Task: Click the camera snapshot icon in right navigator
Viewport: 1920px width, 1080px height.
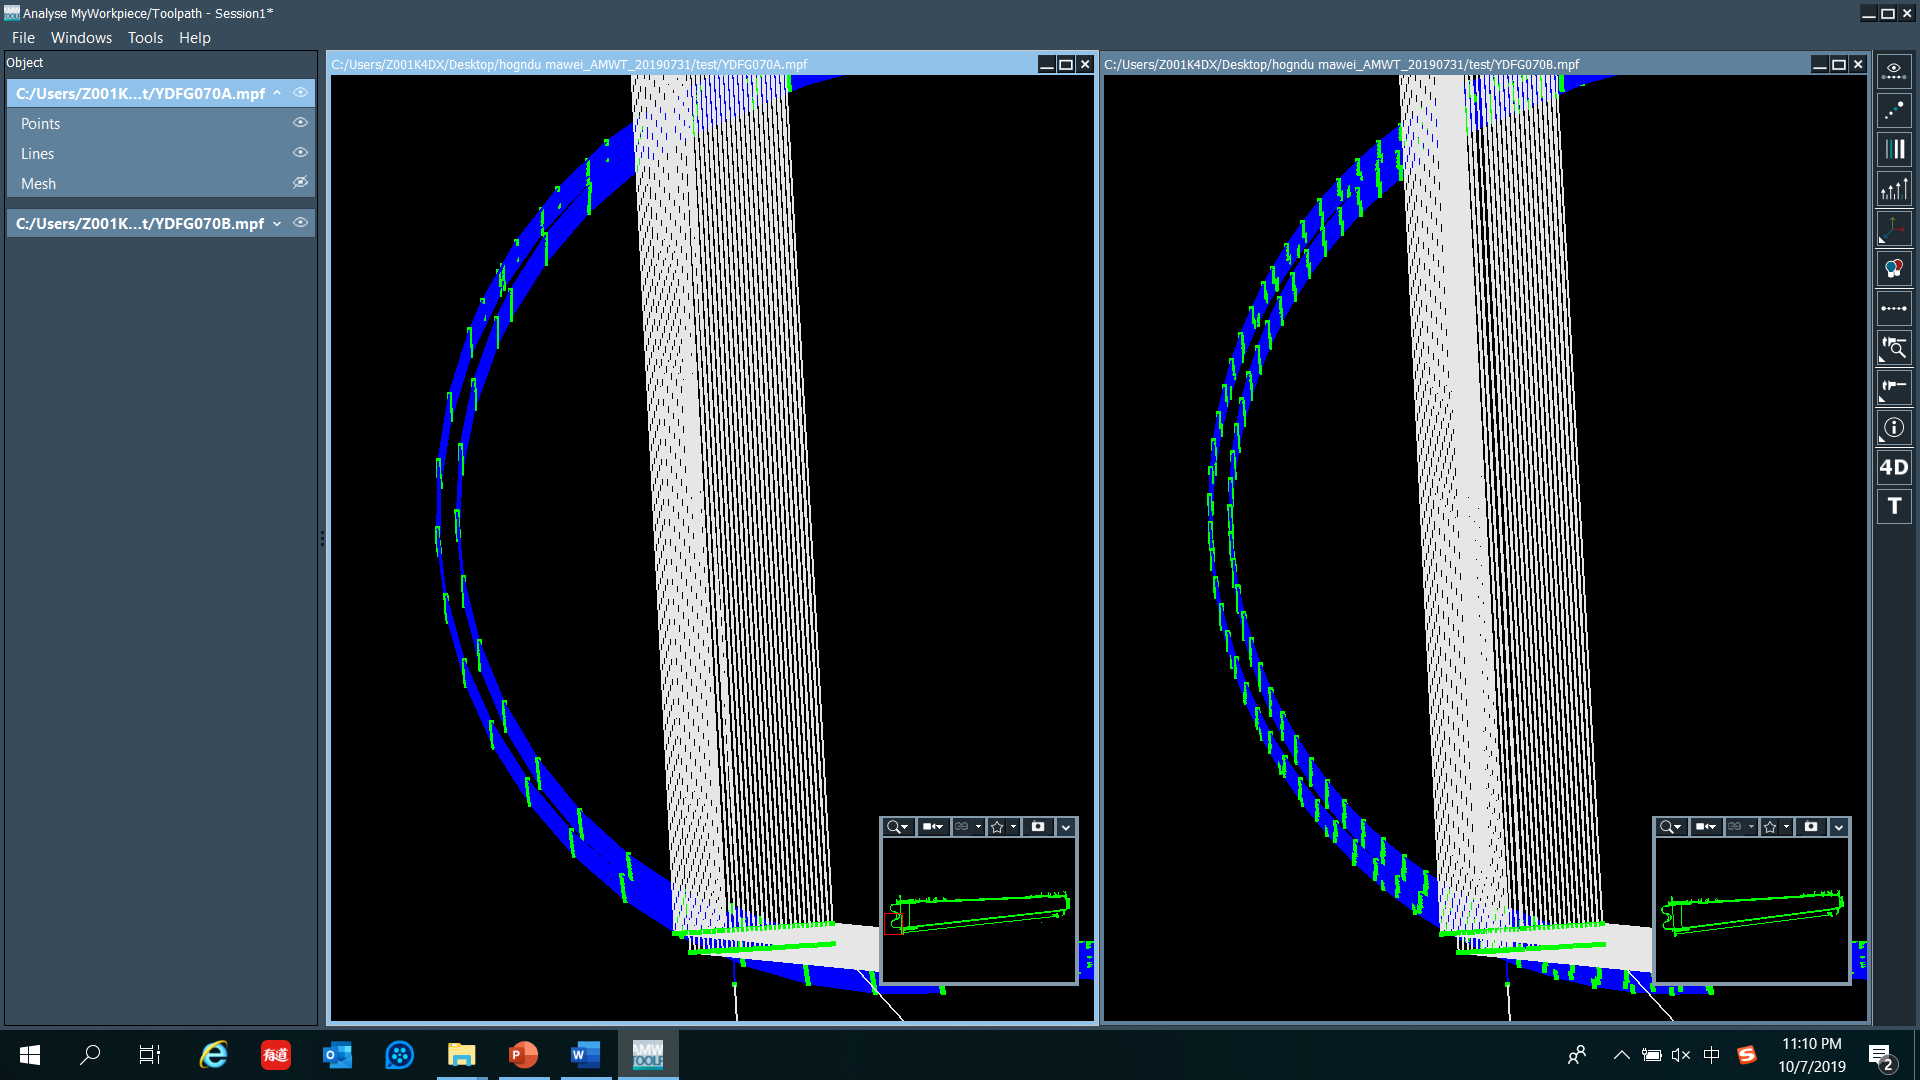Action: point(1811,827)
